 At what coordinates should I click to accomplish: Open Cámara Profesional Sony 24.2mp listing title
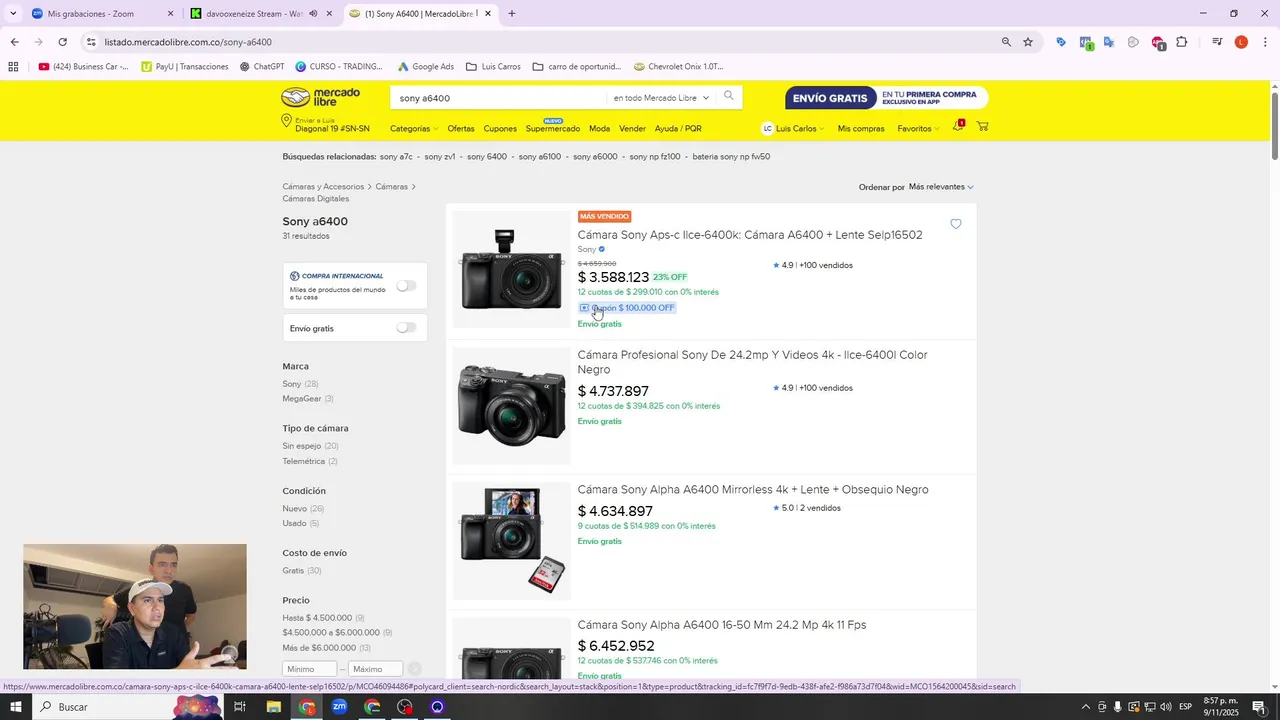pyautogui.click(x=753, y=362)
